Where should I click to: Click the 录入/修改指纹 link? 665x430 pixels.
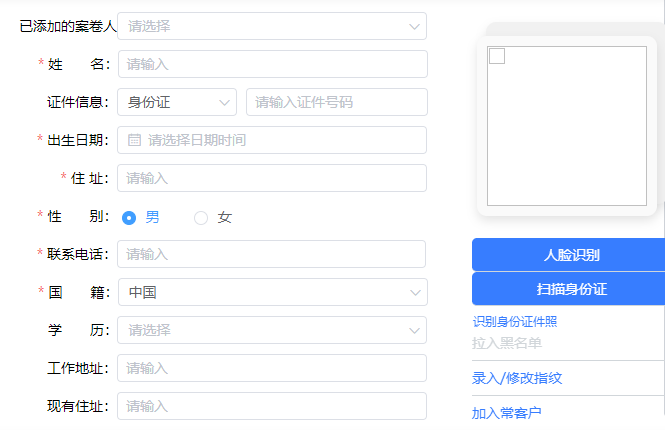tap(517, 378)
